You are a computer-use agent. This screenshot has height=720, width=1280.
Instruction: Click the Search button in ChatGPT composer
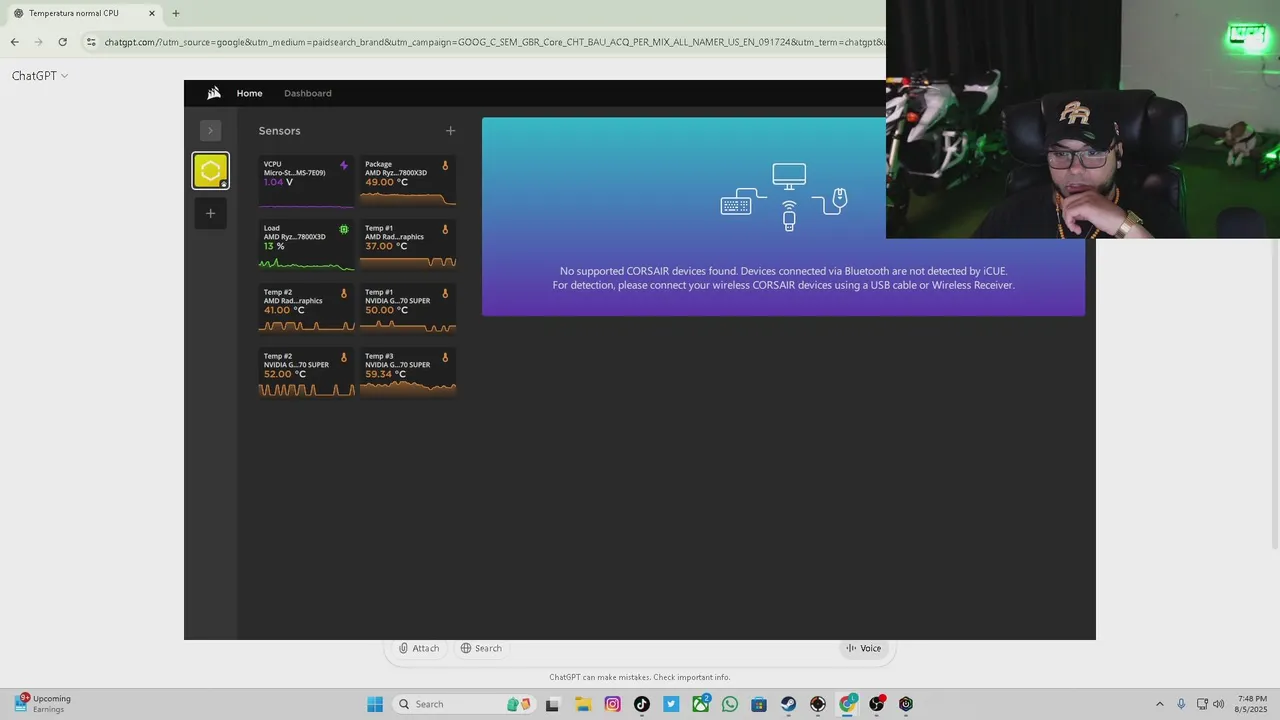[481, 648]
